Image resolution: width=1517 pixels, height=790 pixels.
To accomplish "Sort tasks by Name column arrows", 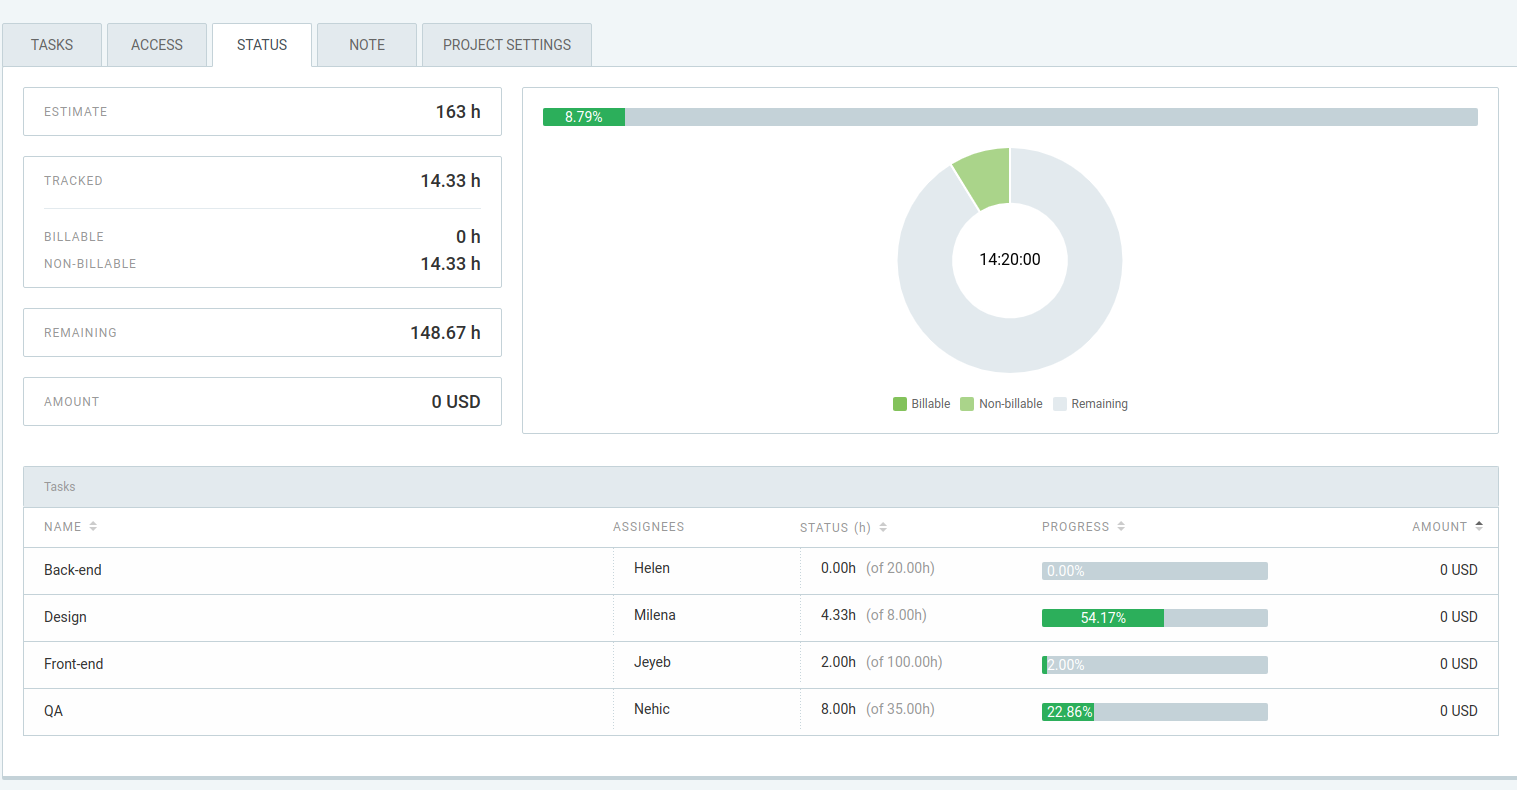I will (x=93, y=526).
